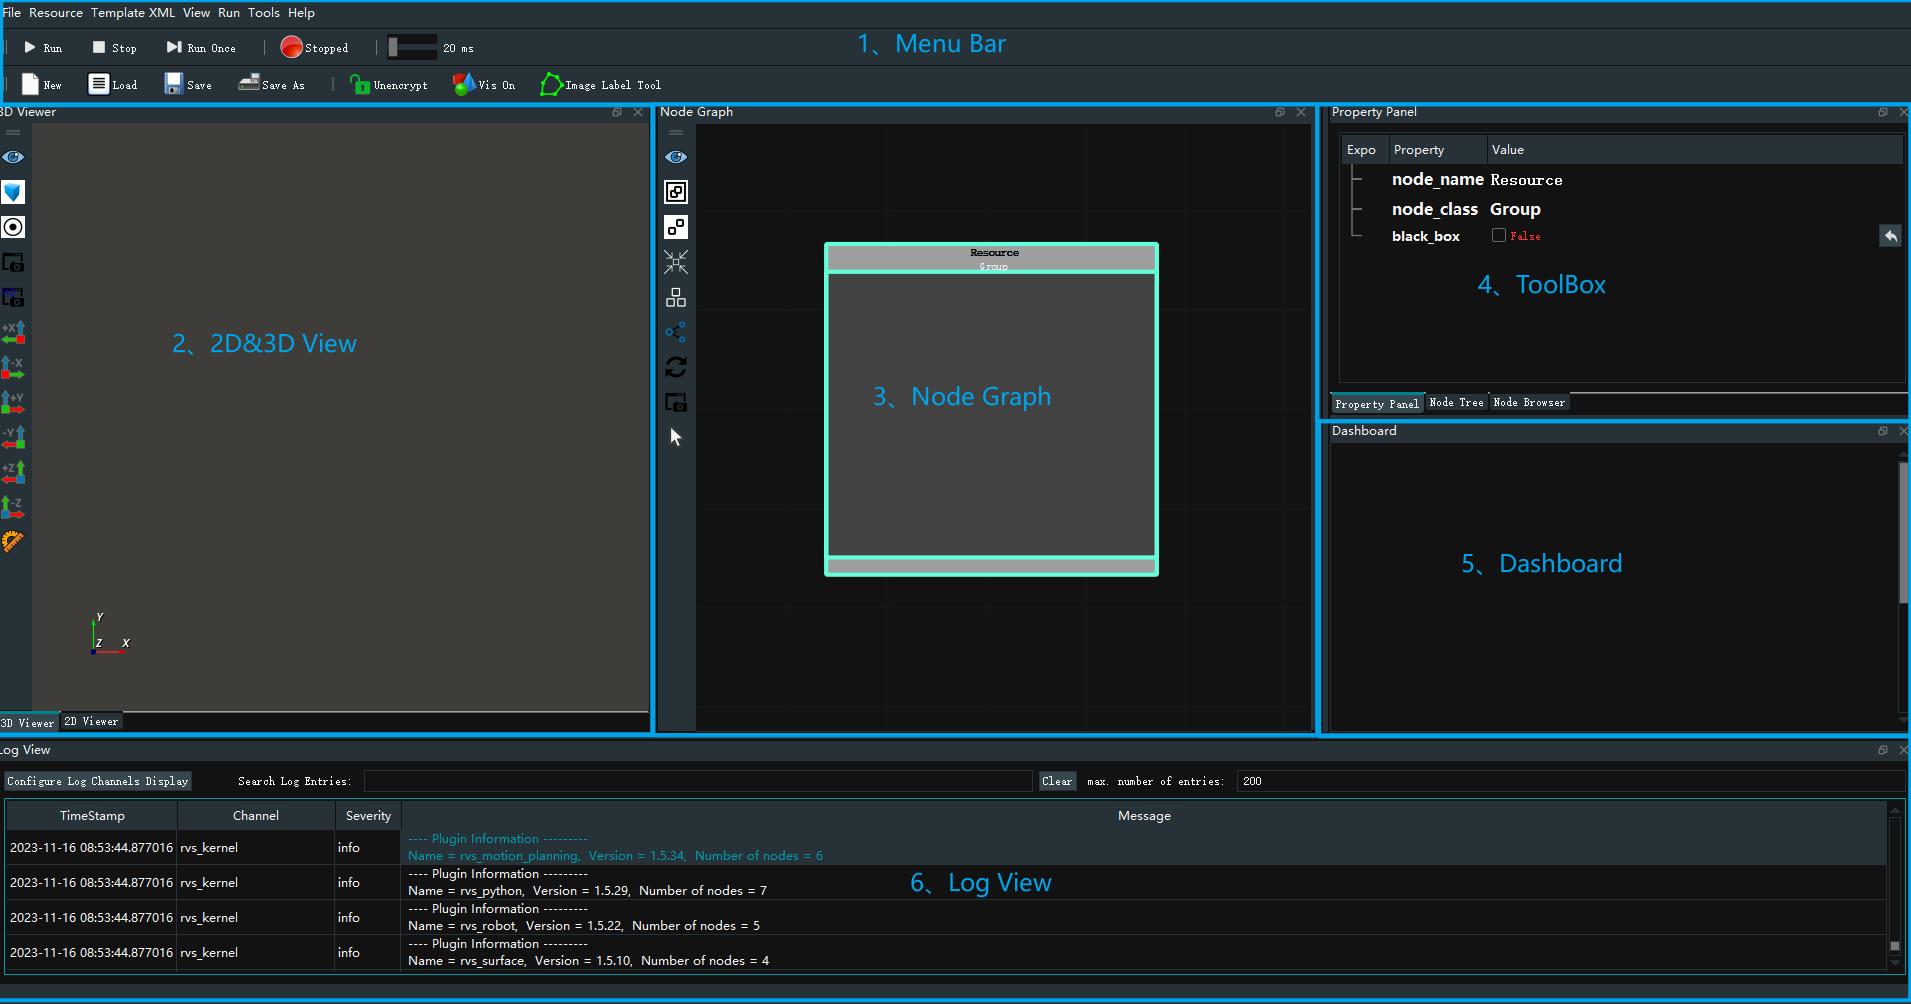Open the View menu
The height and width of the screenshot is (1004, 1911).
coord(197,13)
